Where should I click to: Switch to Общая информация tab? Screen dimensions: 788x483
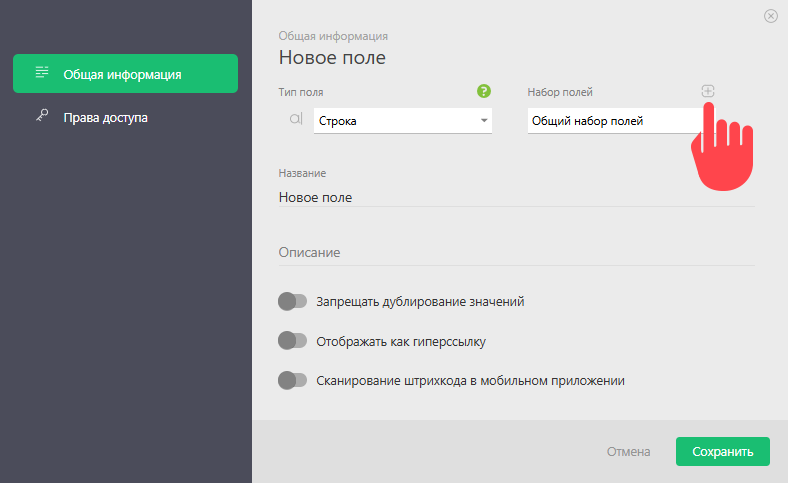click(125, 73)
